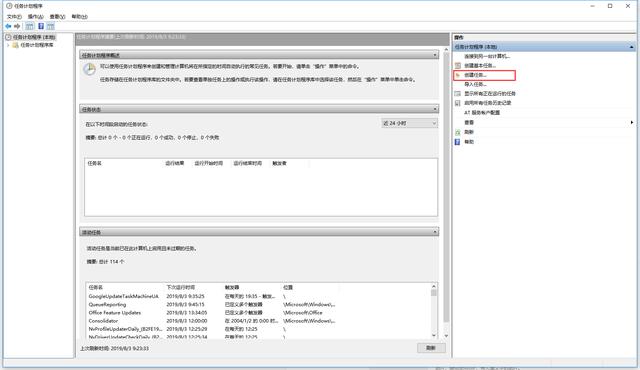Click AT 服务帐户配置 action
The width and height of the screenshot is (640, 370).
(482, 113)
